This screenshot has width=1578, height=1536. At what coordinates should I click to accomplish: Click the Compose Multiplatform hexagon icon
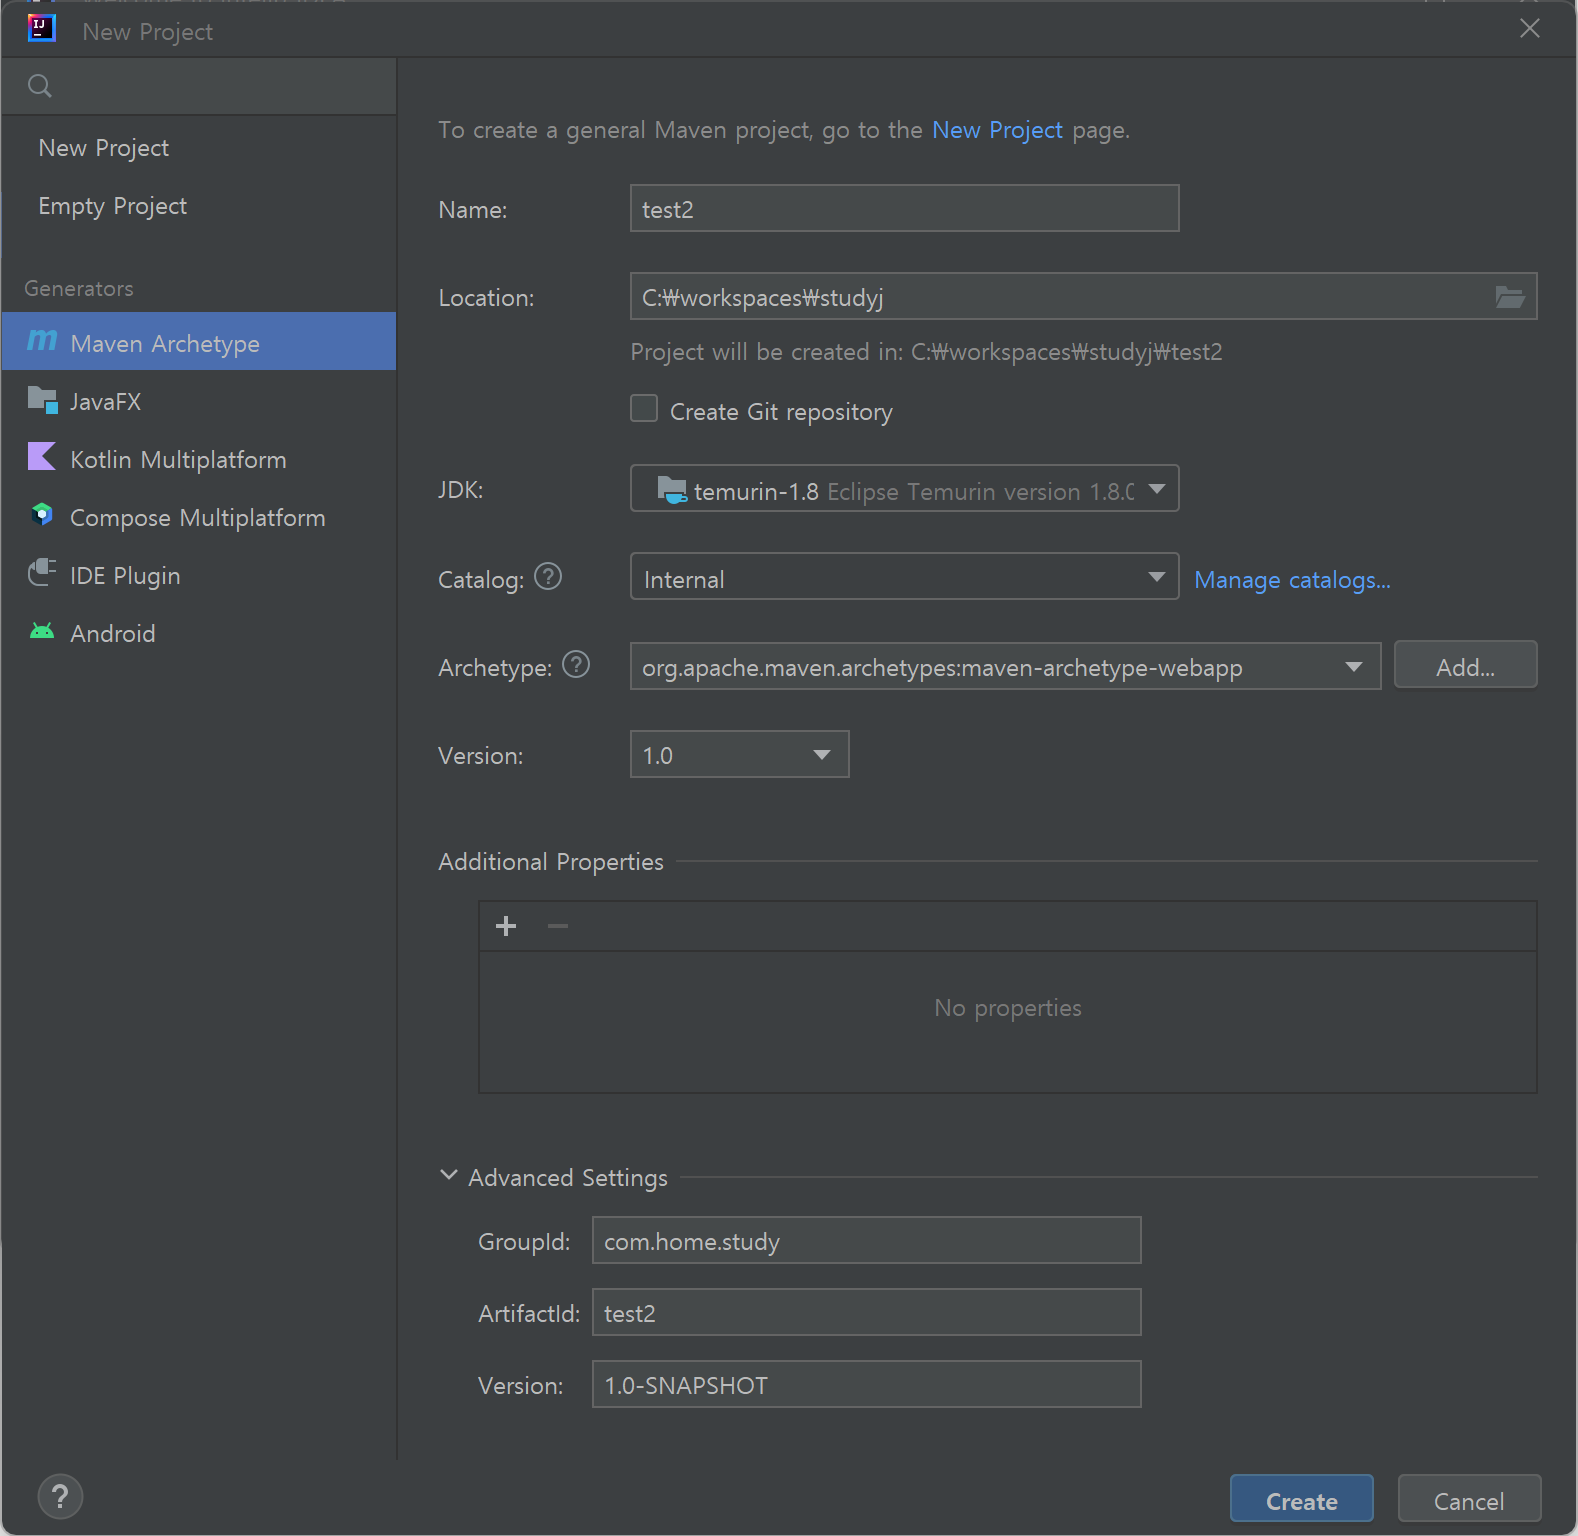pos(42,515)
